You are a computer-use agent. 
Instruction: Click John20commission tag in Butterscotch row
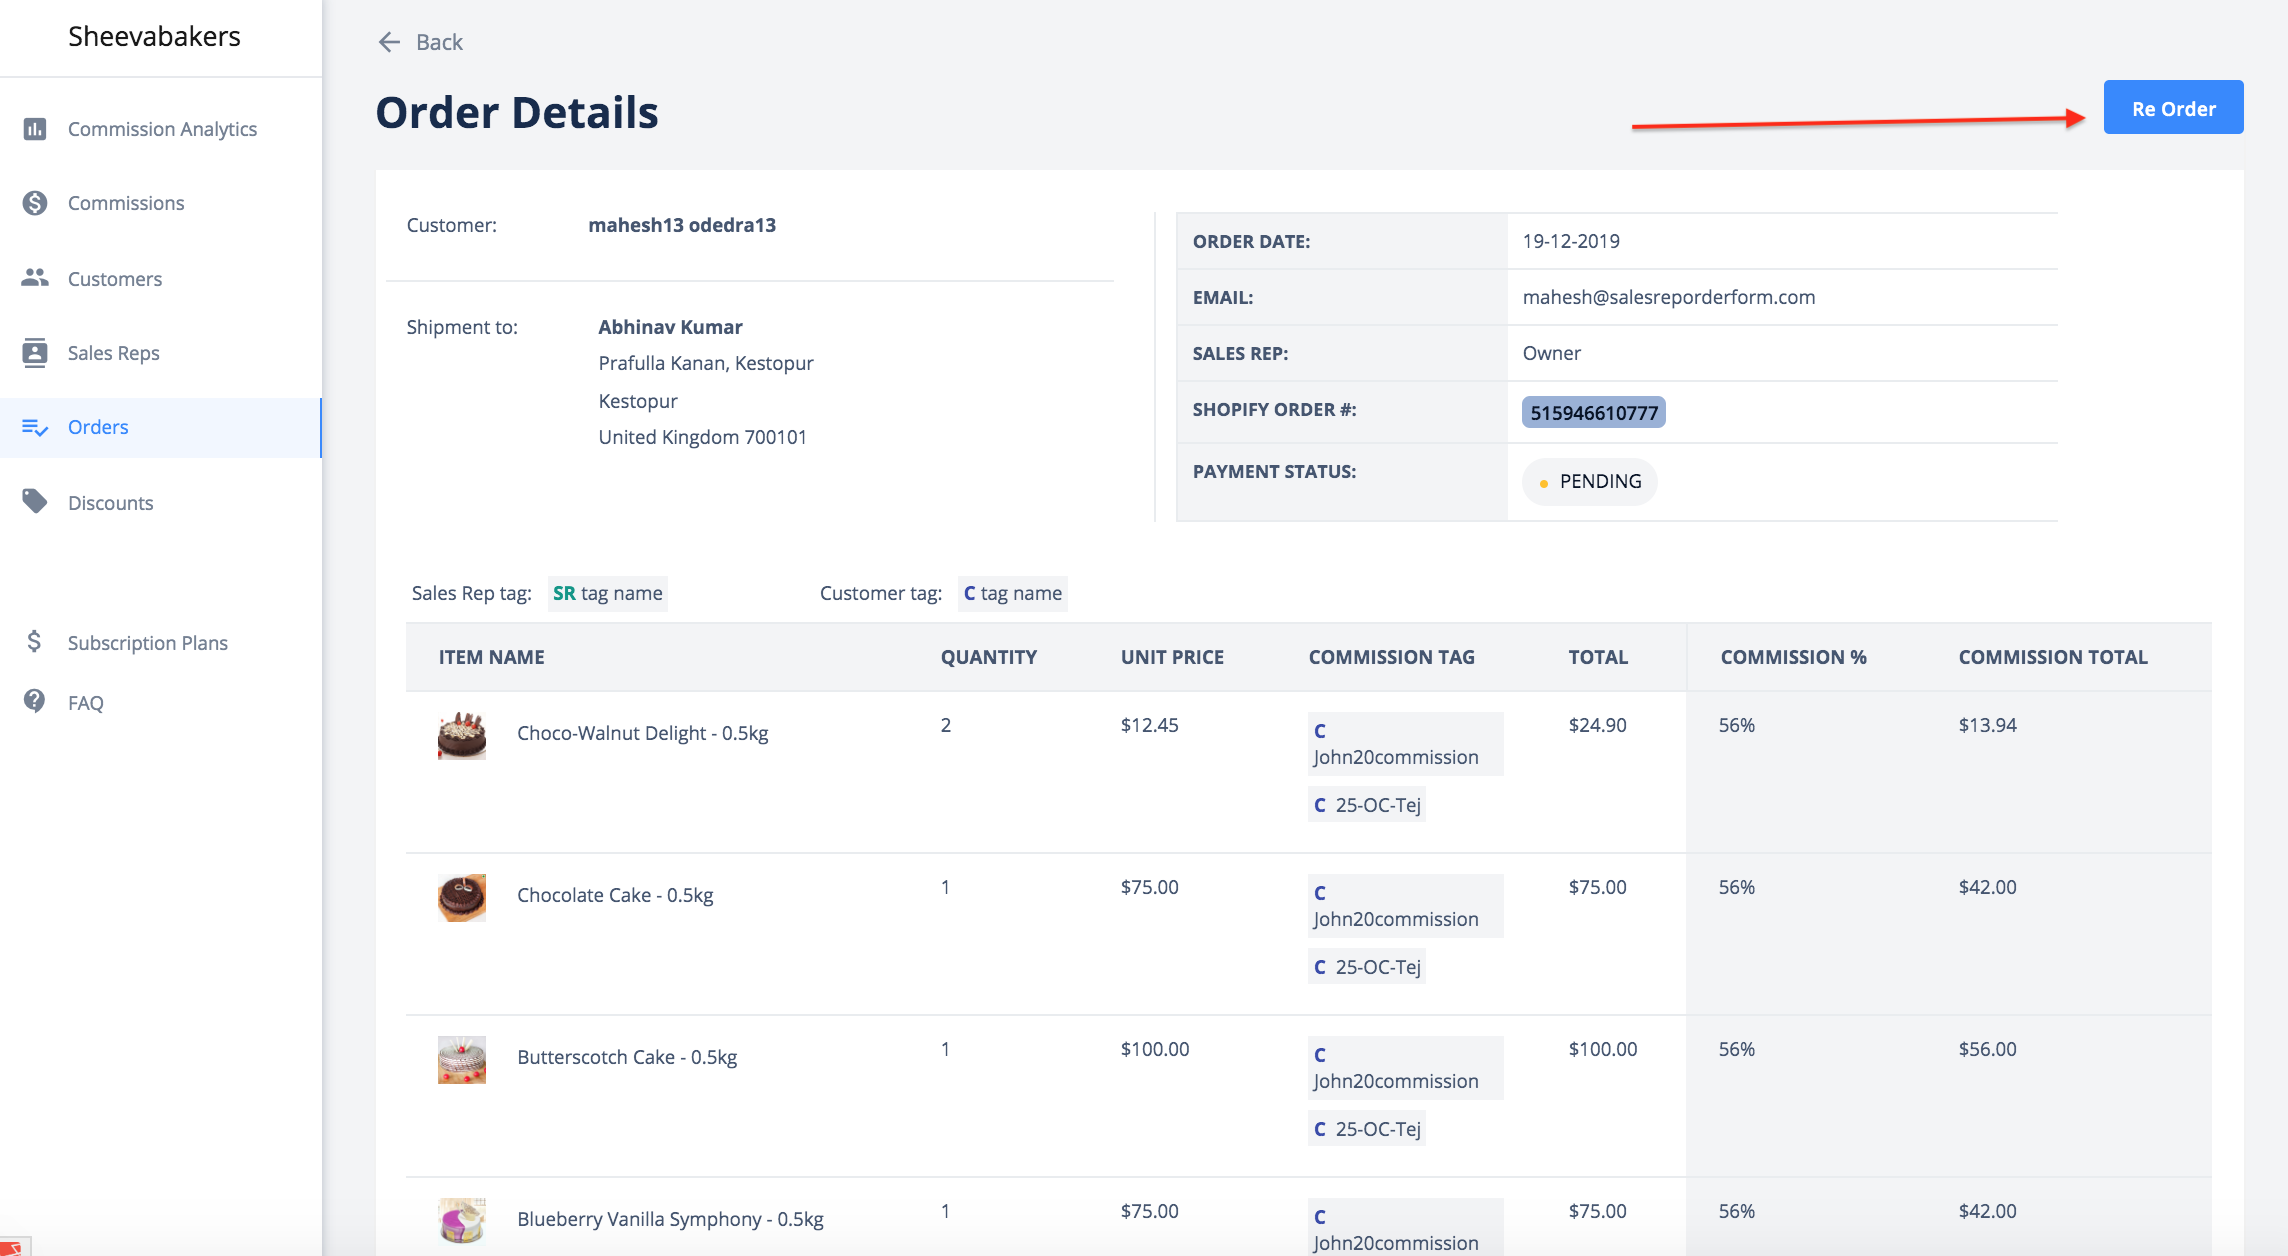(1406, 1068)
